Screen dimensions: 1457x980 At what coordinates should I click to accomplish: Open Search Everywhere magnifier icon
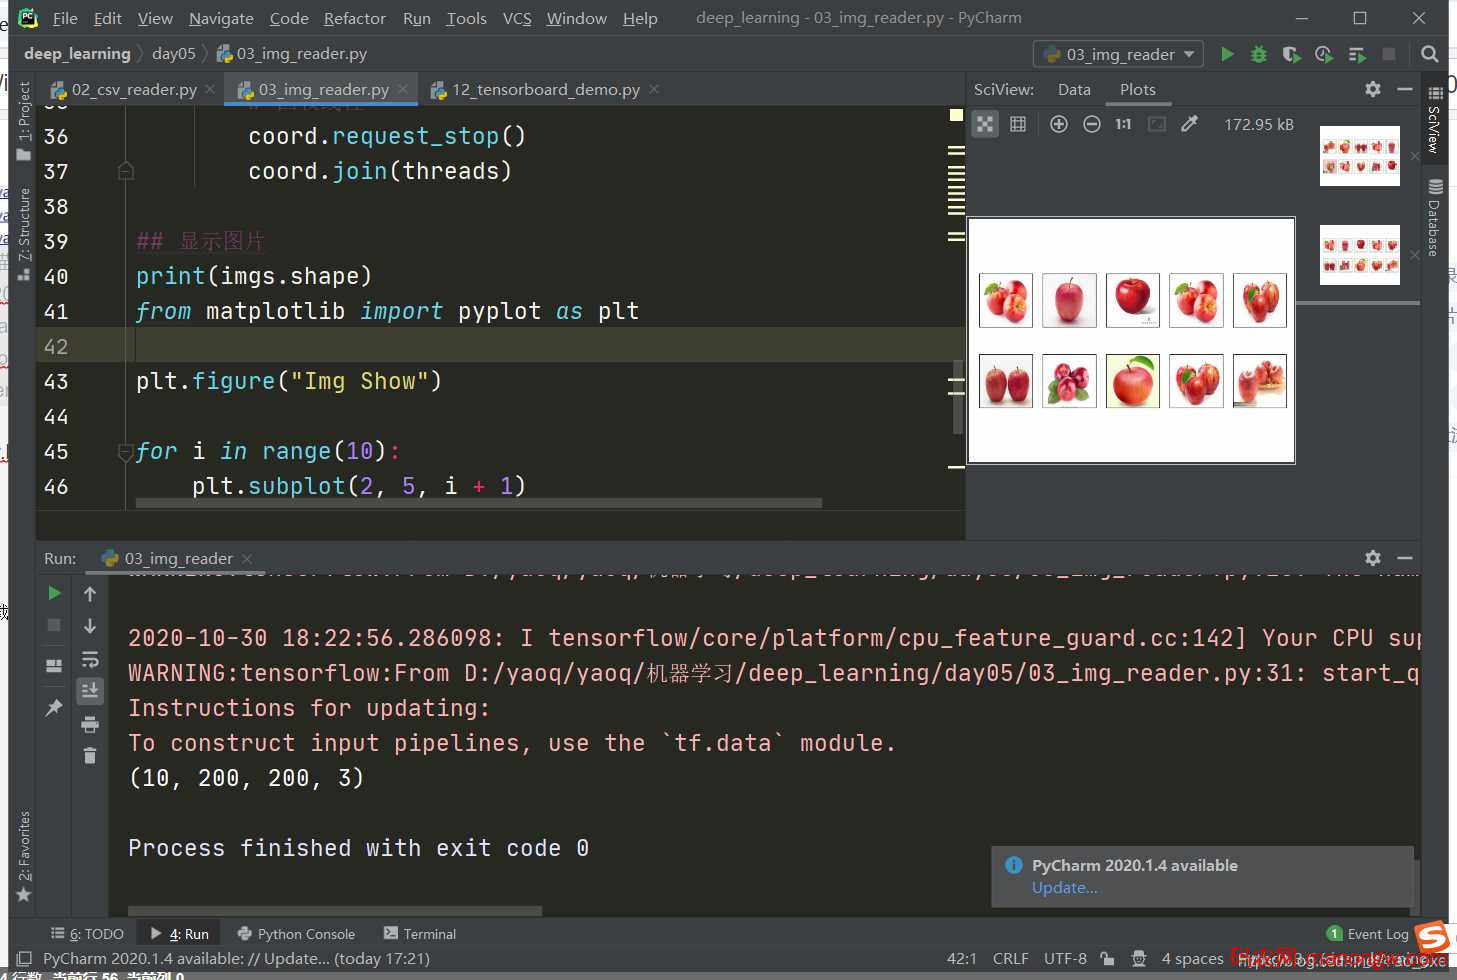click(1430, 54)
